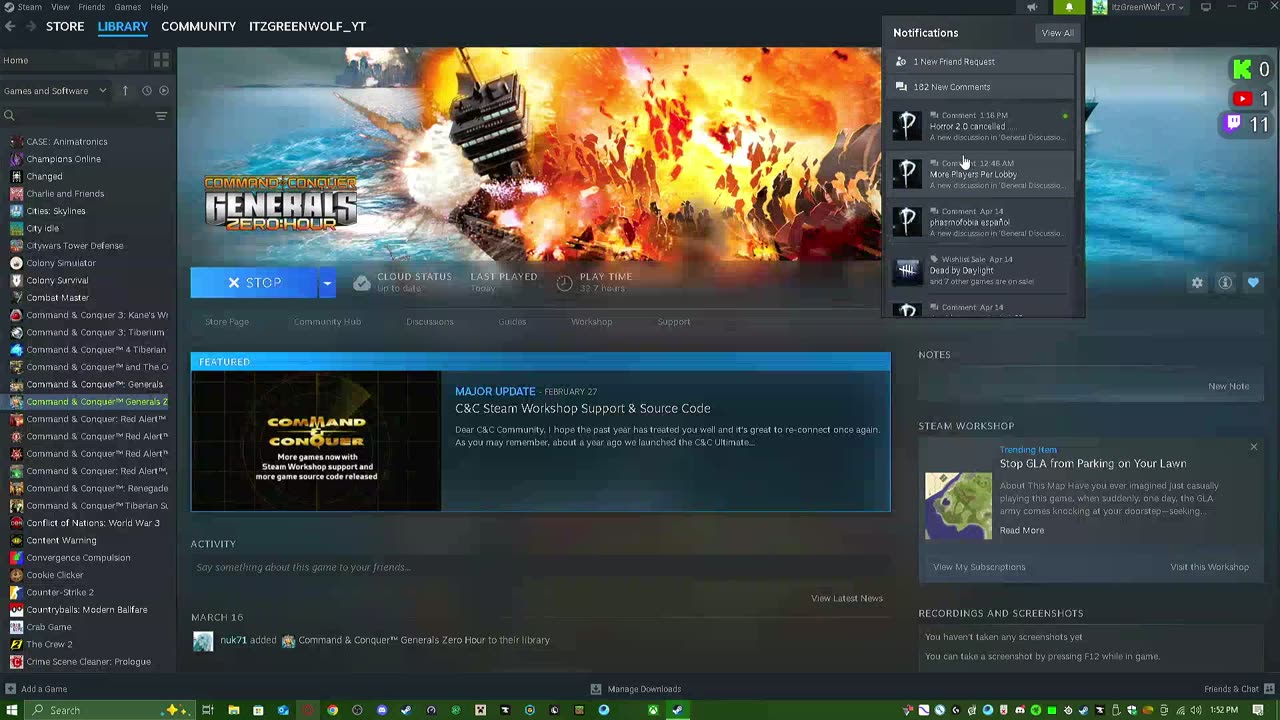Add a New Note
This screenshot has width=1280, height=720.
pyautogui.click(x=1228, y=386)
